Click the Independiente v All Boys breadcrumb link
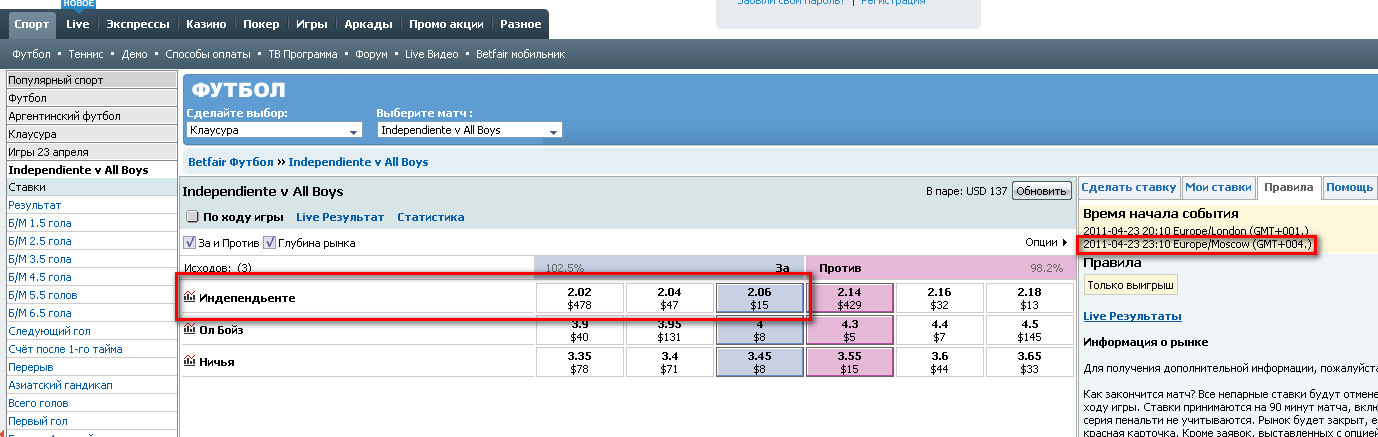 click(358, 162)
